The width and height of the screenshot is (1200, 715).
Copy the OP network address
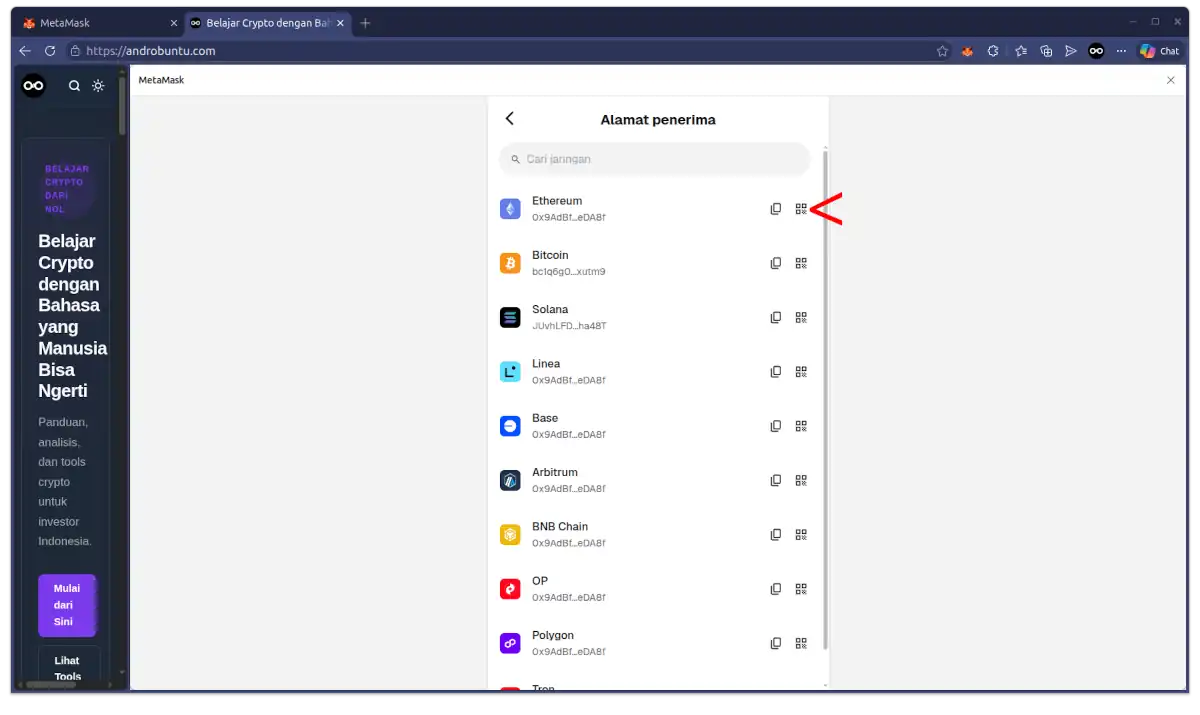775,589
